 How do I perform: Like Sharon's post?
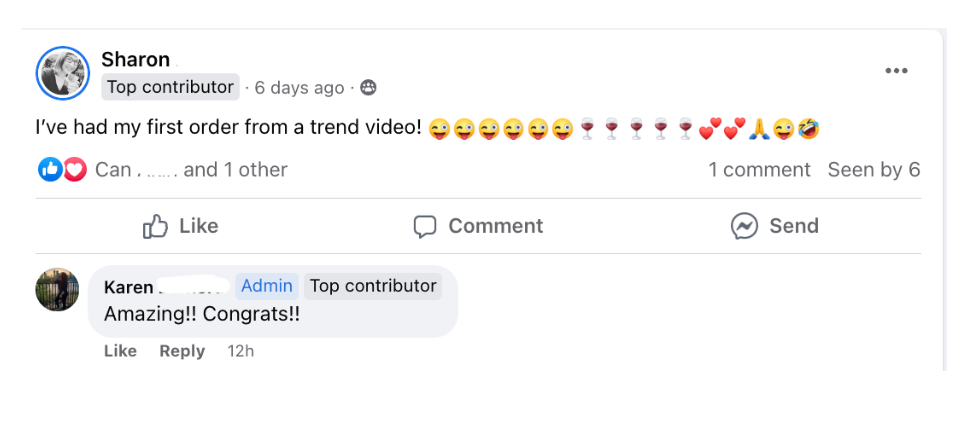181,227
